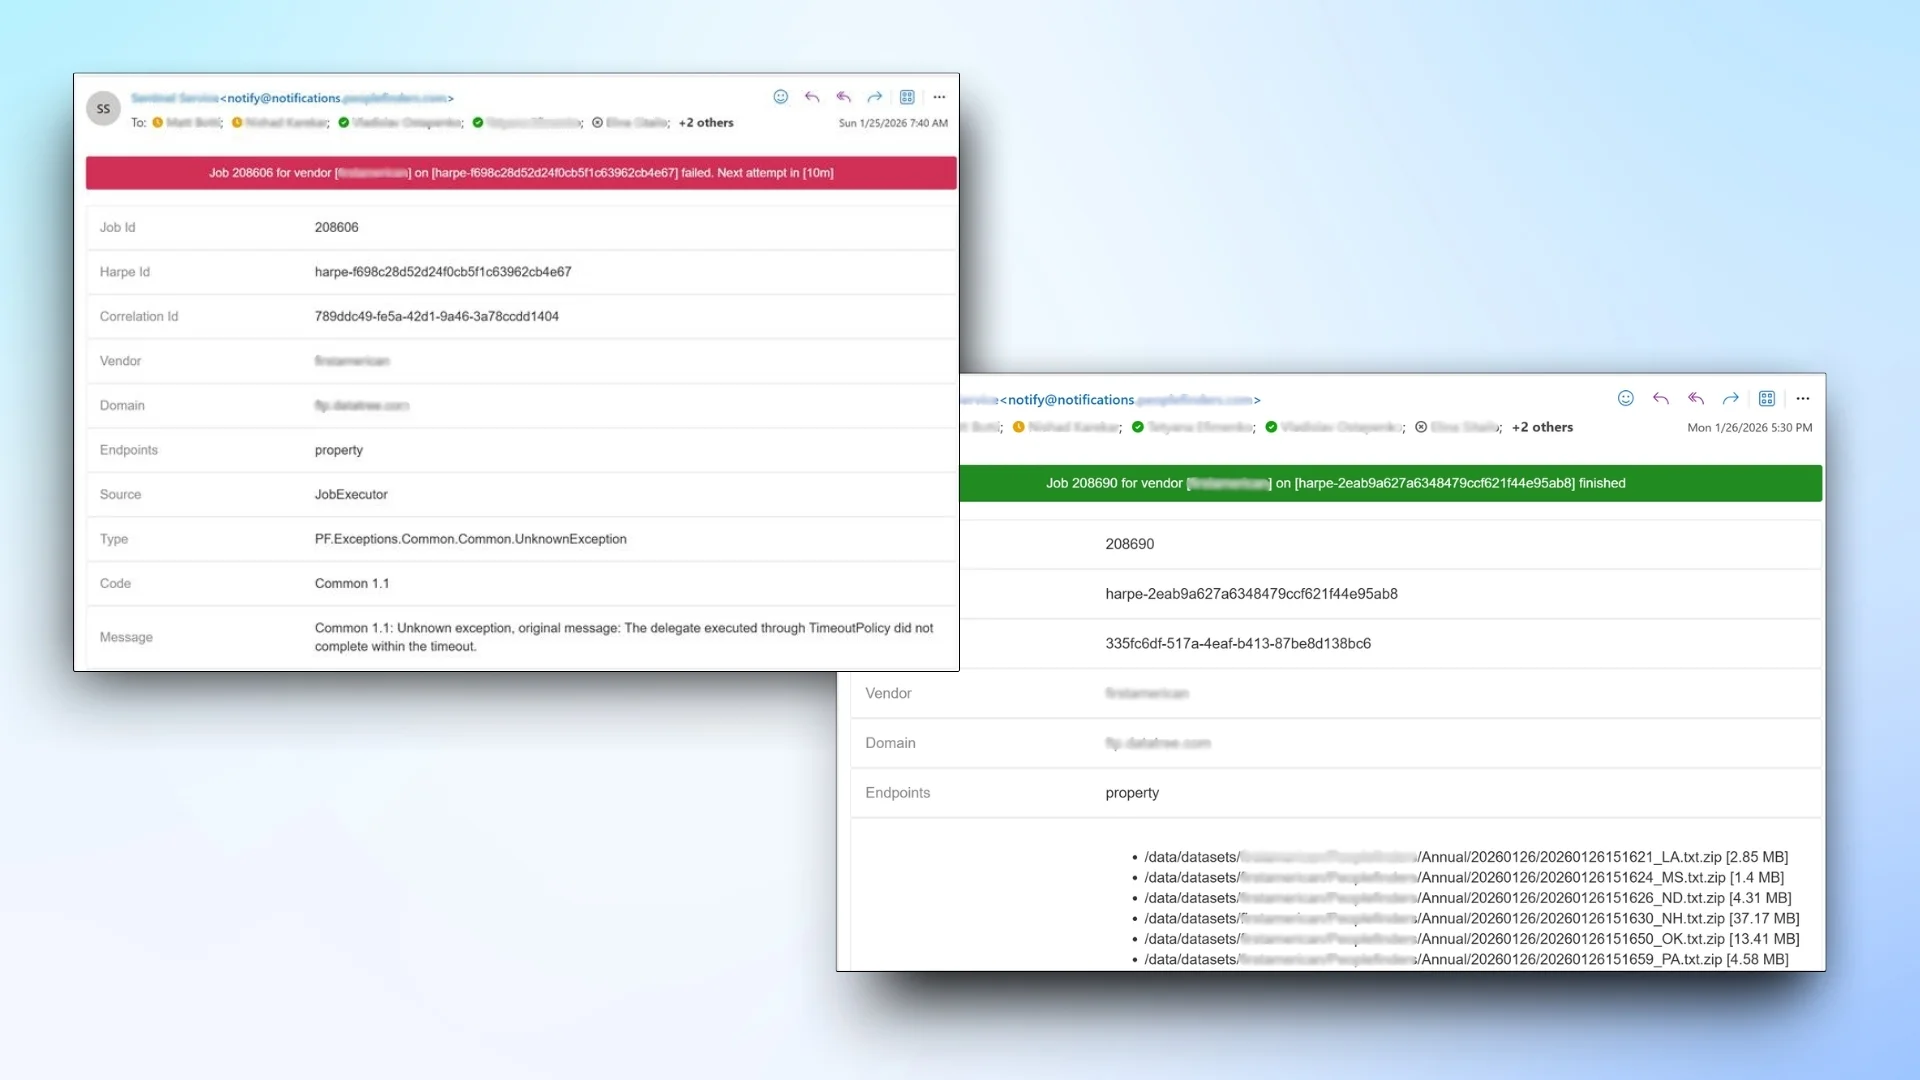This screenshot has width=1920, height=1080.
Task: Forward the Job 208606 failure email
Action: [875, 97]
